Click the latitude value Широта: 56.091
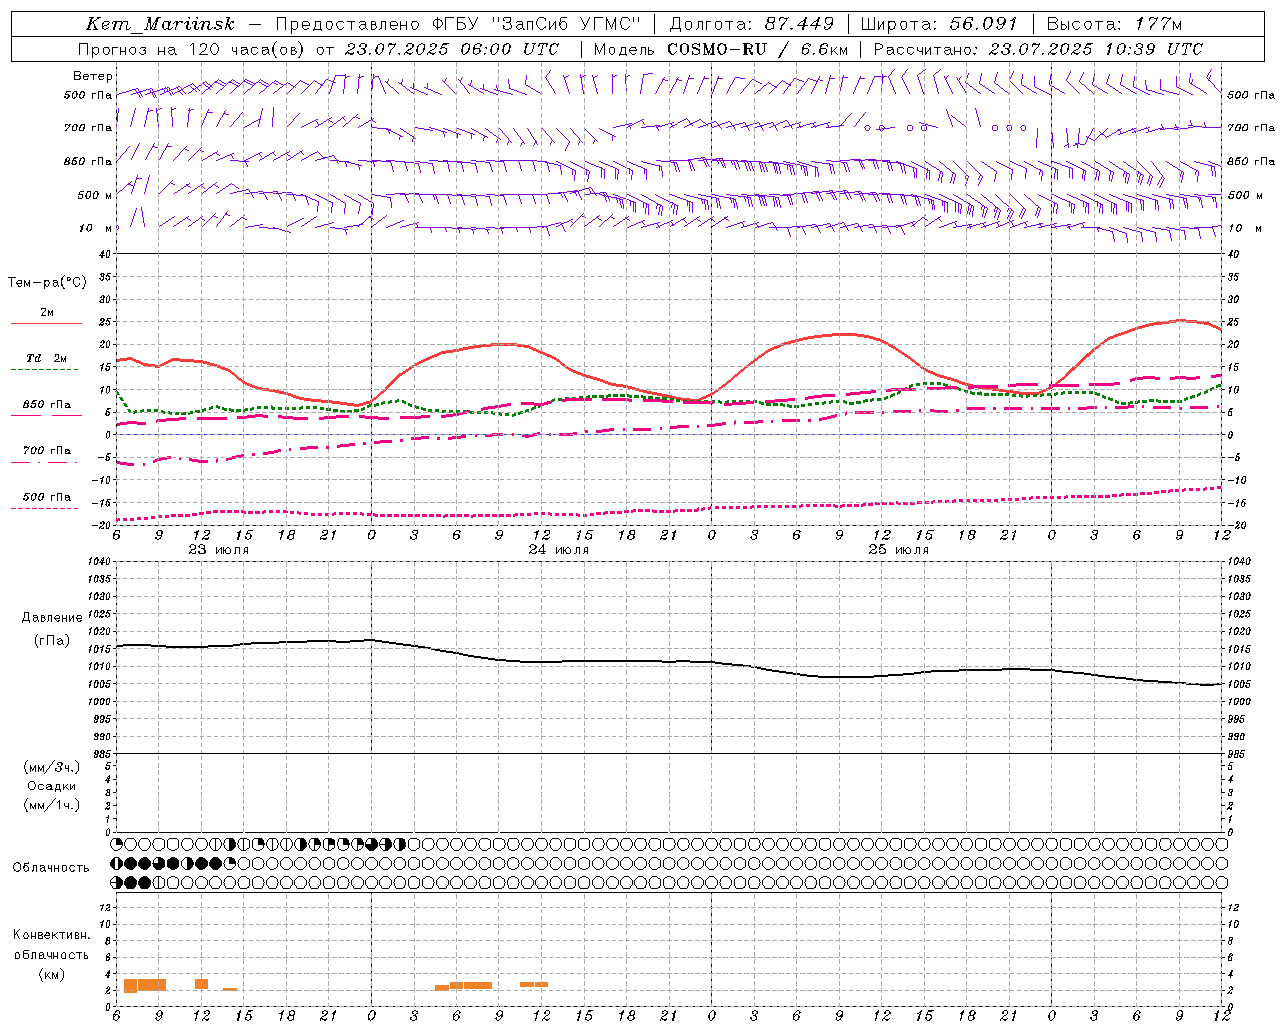 (940, 24)
